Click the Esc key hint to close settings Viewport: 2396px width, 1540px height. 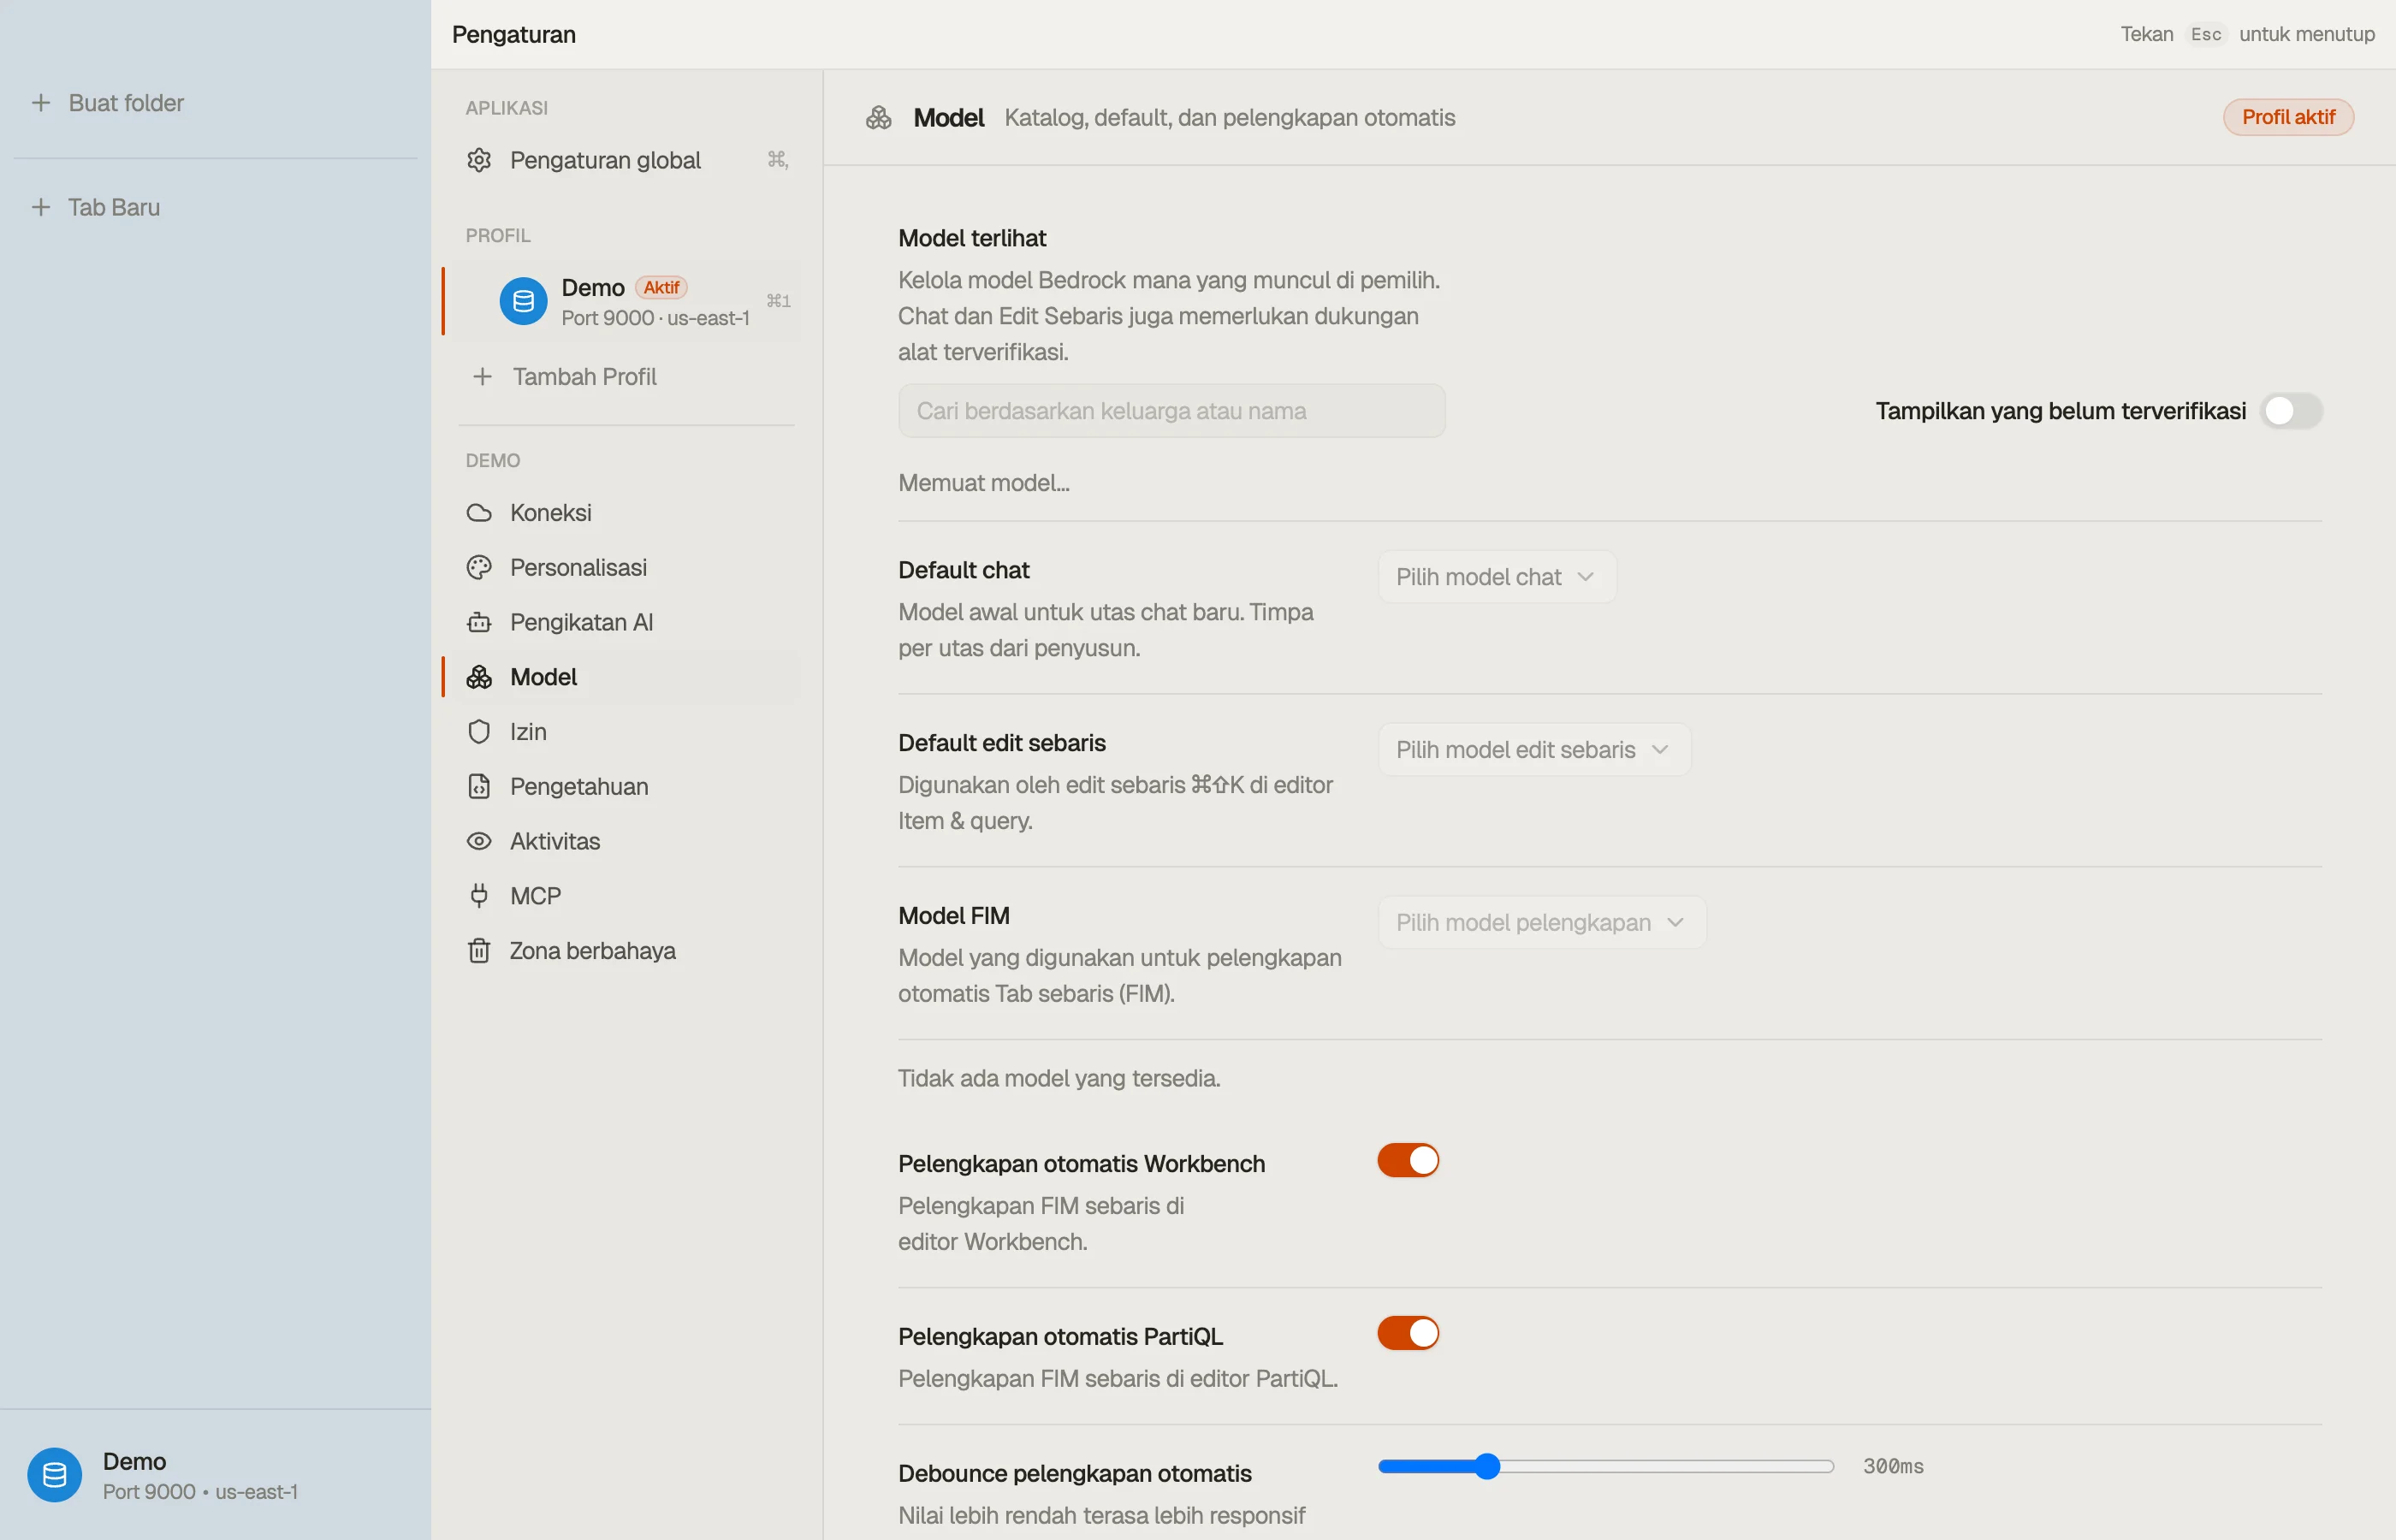(2206, 35)
